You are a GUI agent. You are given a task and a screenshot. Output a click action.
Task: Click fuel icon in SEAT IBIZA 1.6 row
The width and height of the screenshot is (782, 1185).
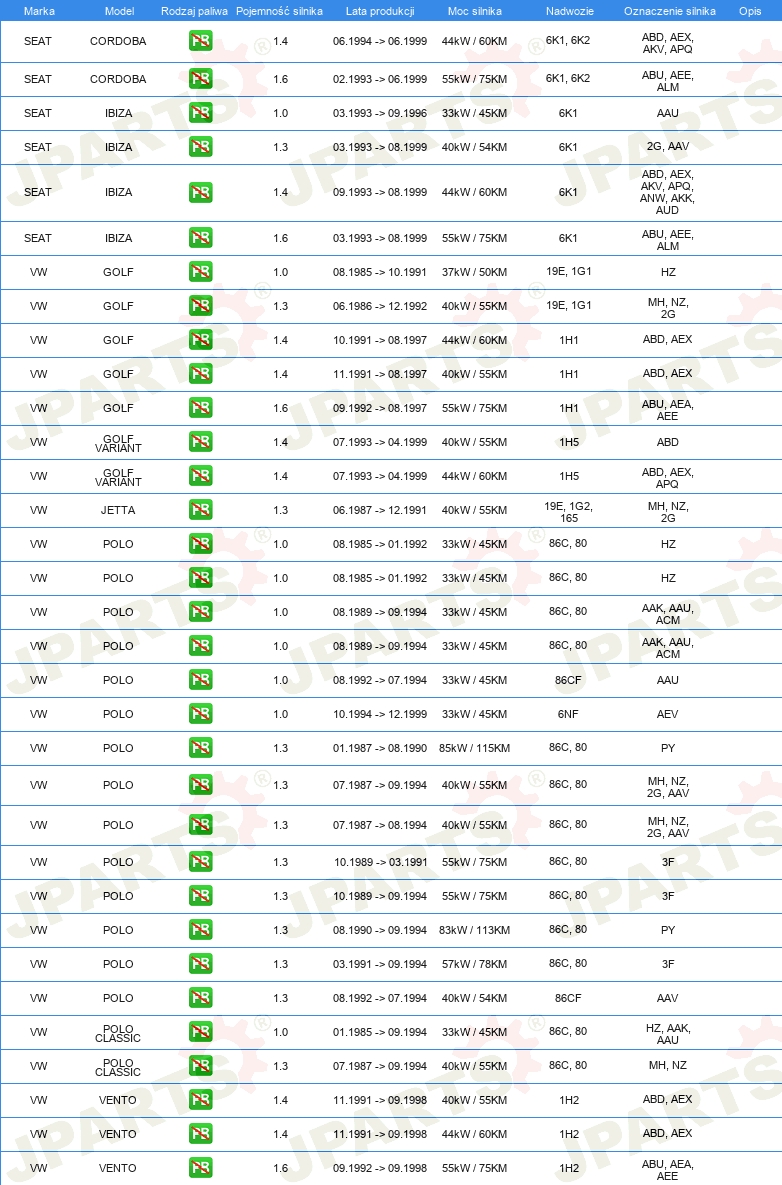200,237
